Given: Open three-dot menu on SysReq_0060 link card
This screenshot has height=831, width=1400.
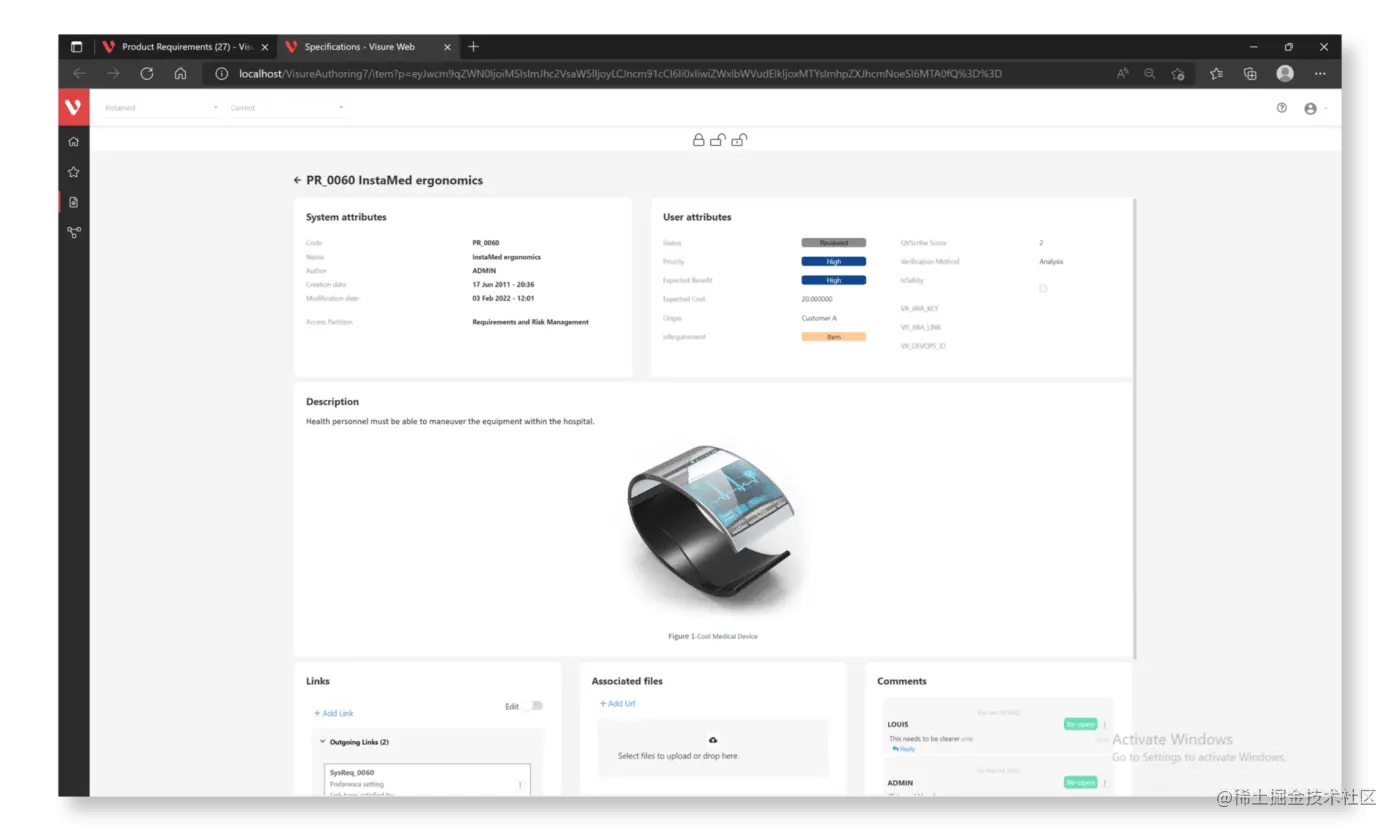Looking at the screenshot, I should [x=520, y=785].
